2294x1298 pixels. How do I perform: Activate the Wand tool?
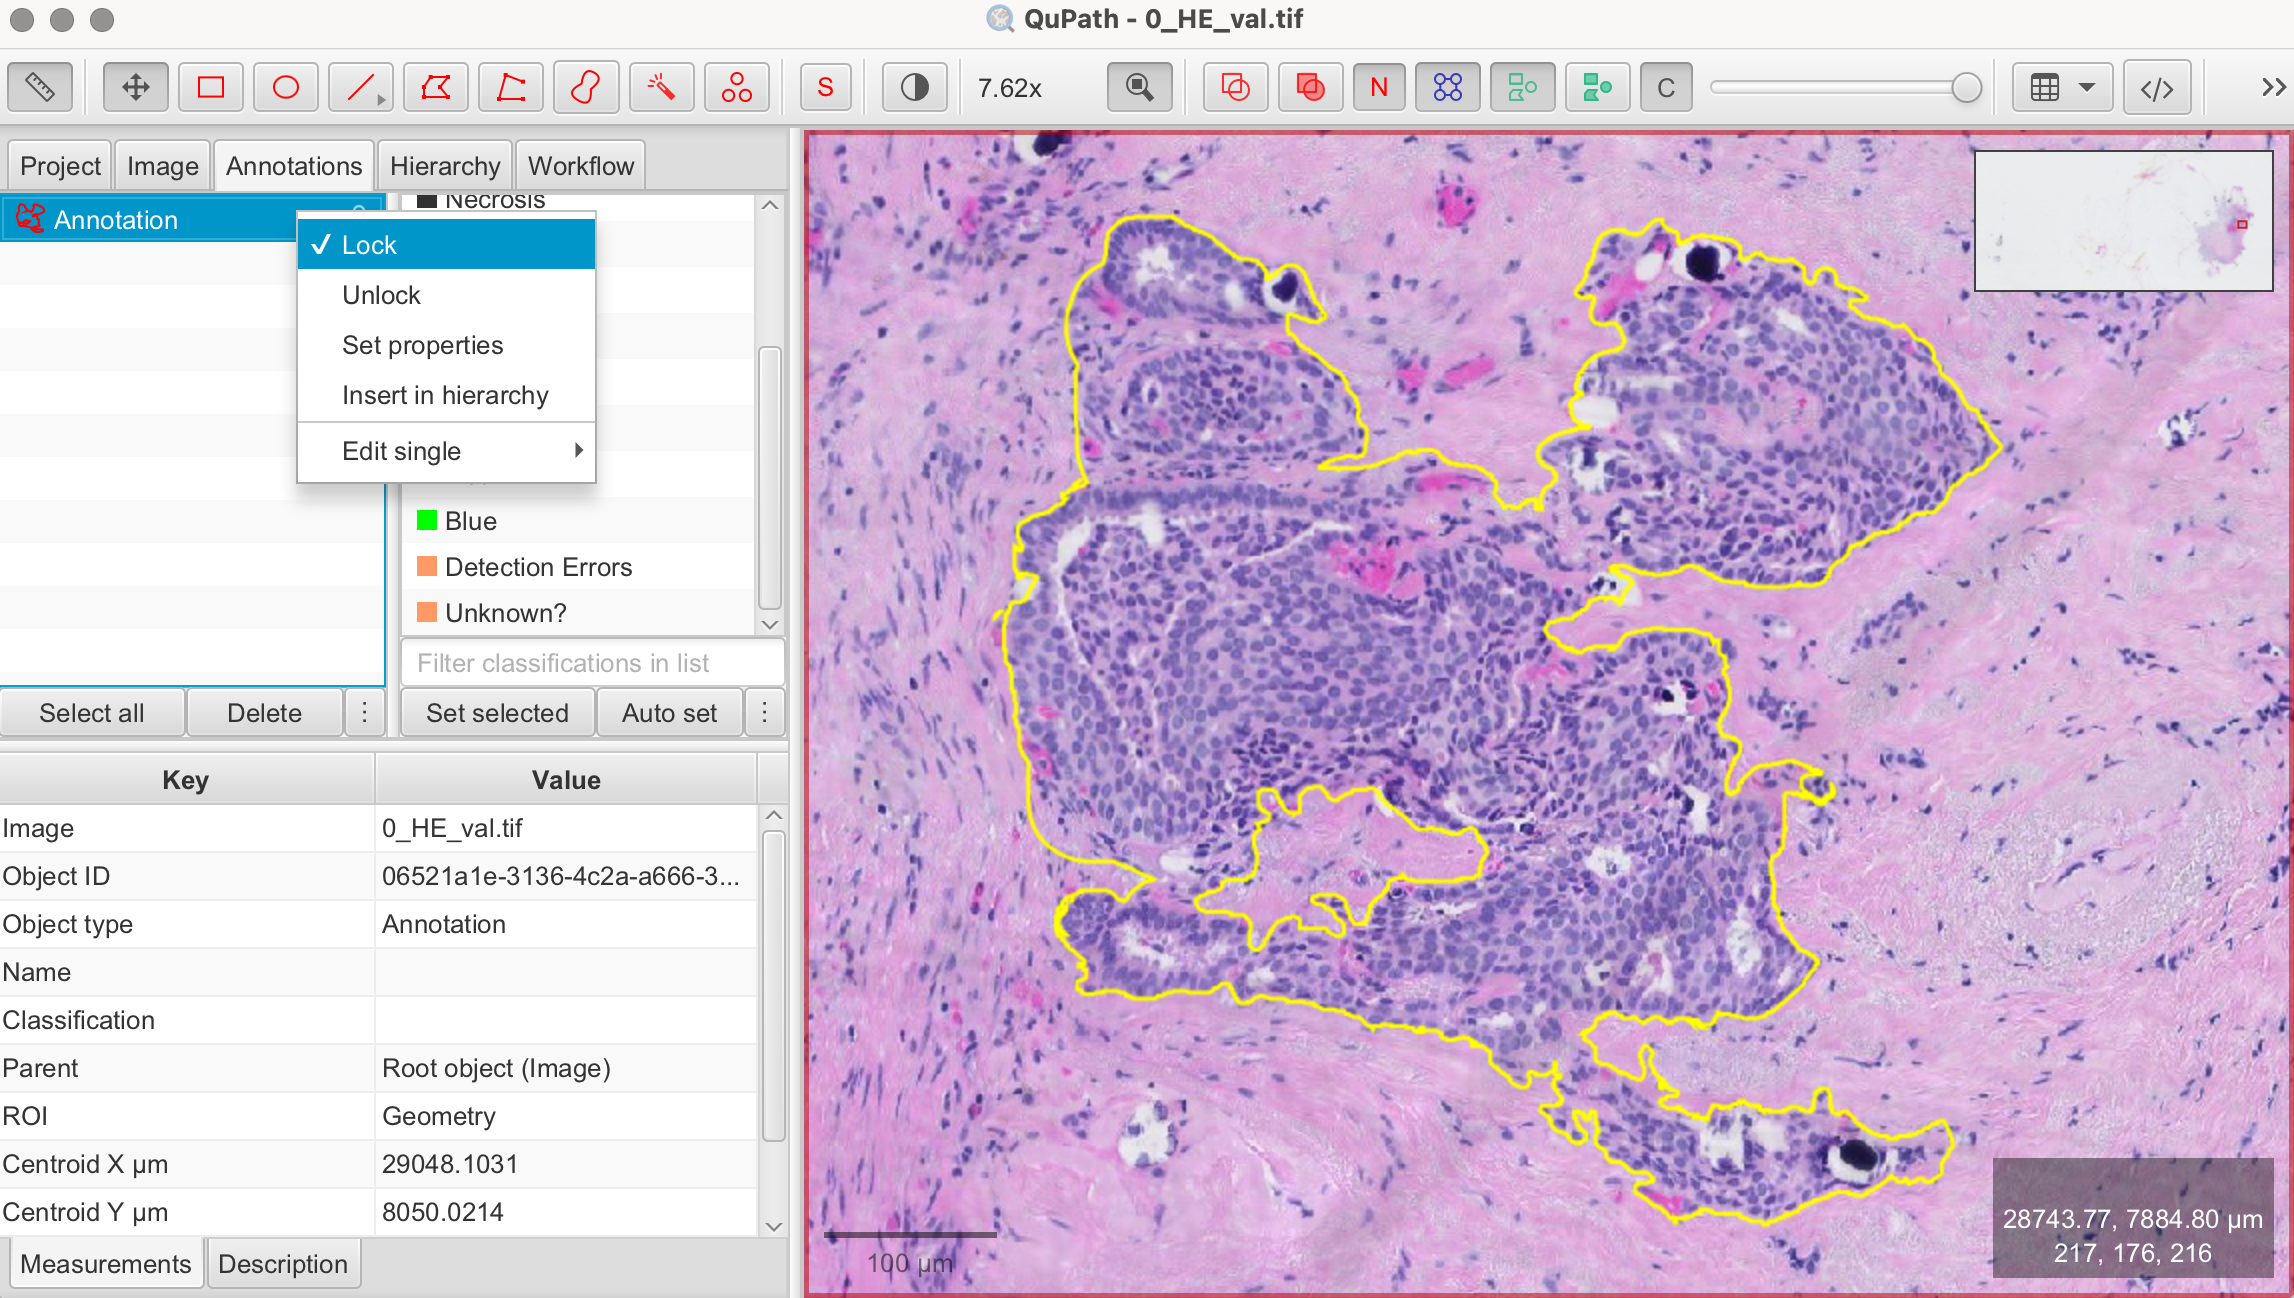point(661,88)
